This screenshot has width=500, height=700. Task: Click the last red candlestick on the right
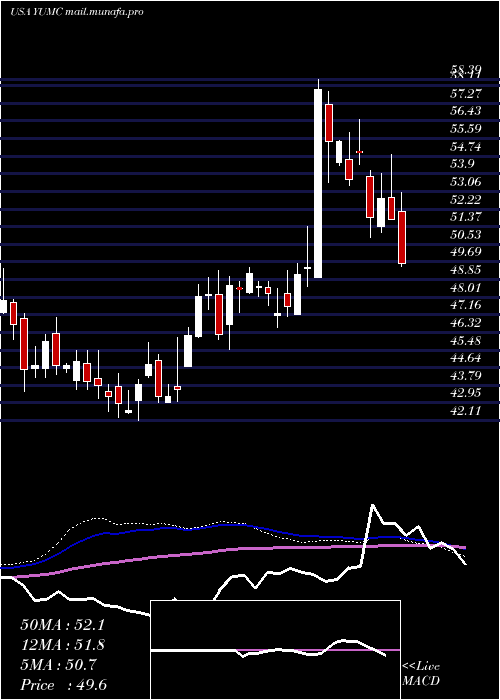(x=402, y=238)
